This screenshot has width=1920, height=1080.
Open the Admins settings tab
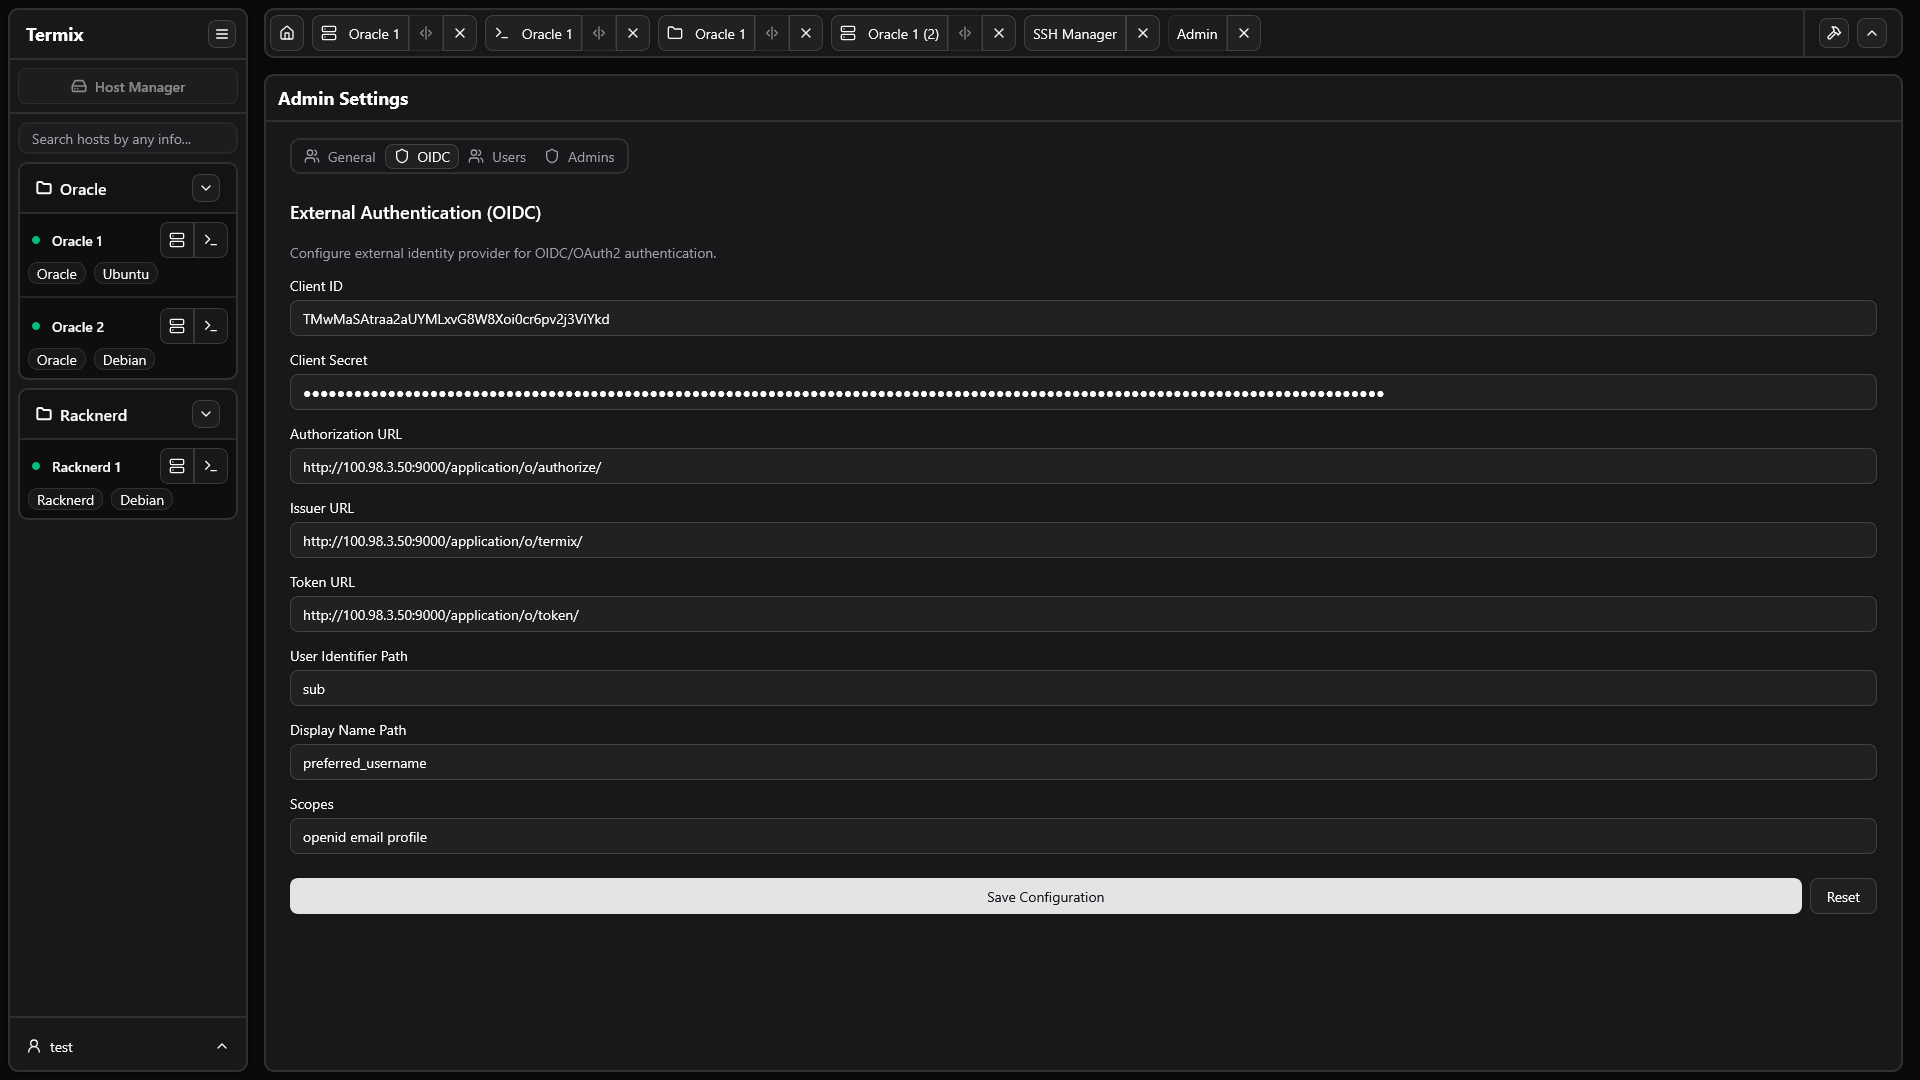tap(580, 157)
